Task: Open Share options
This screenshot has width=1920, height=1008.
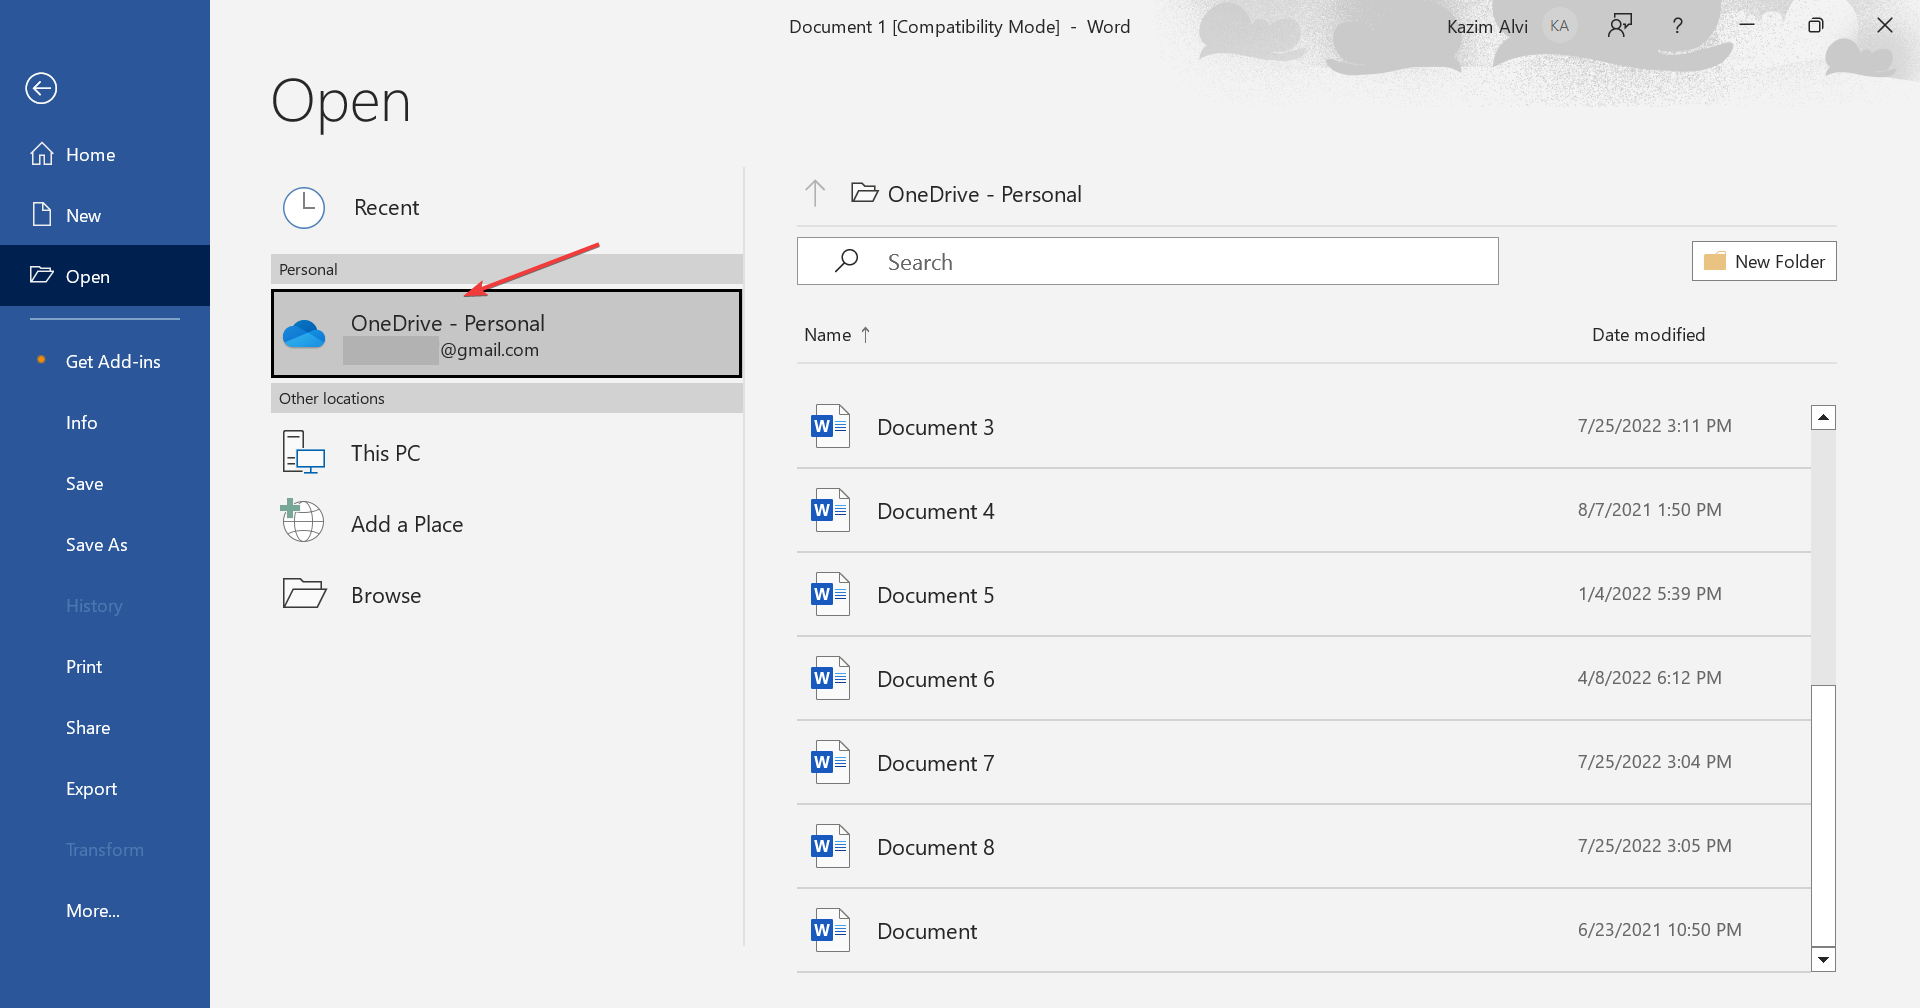Action: (x=105, y=727)
